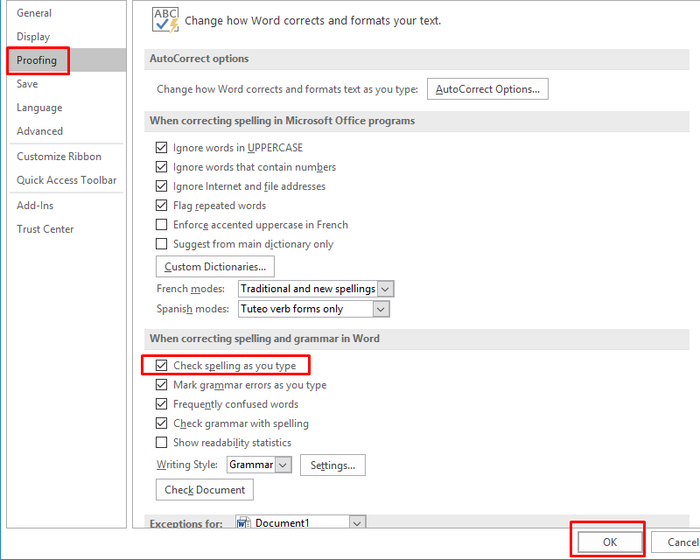700x560 pixels.
Task: Confirm changes with OK button
Action: [609, 542]
